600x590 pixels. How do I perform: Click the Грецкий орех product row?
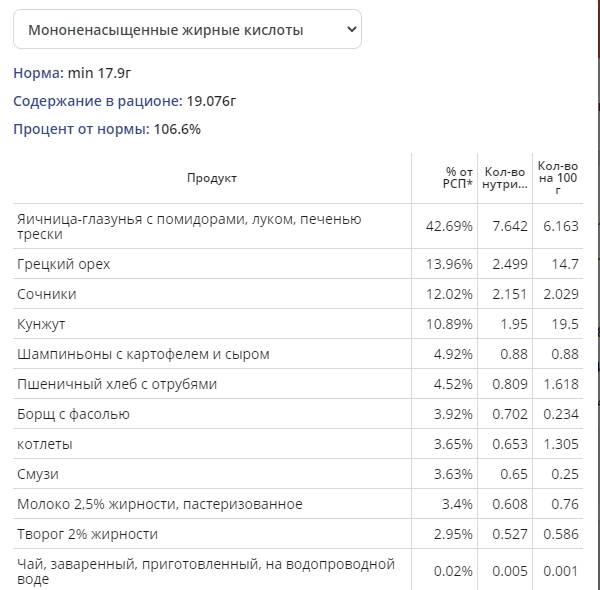(64, 264)
